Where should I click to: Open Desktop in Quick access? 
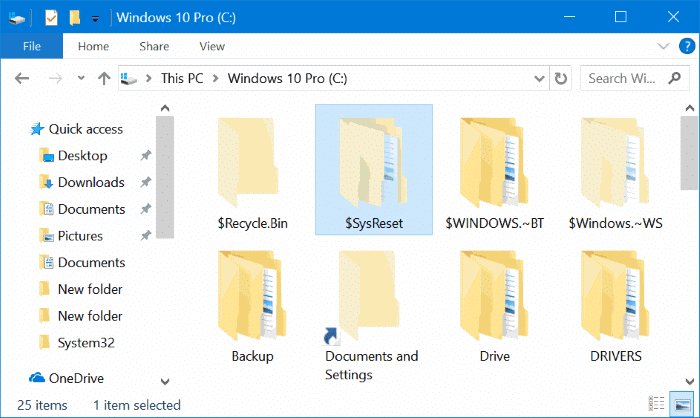[x=73, y=156]
